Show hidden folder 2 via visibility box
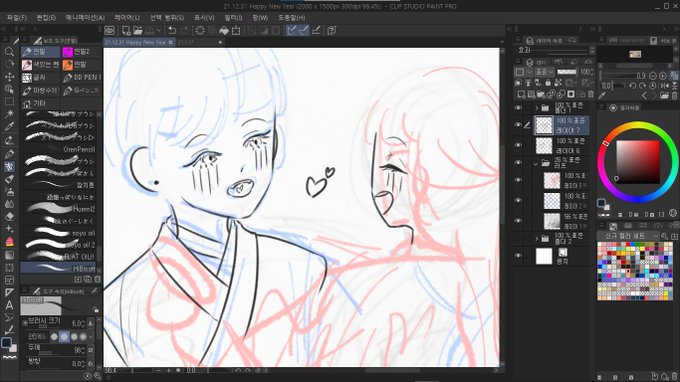 point(518,238)
